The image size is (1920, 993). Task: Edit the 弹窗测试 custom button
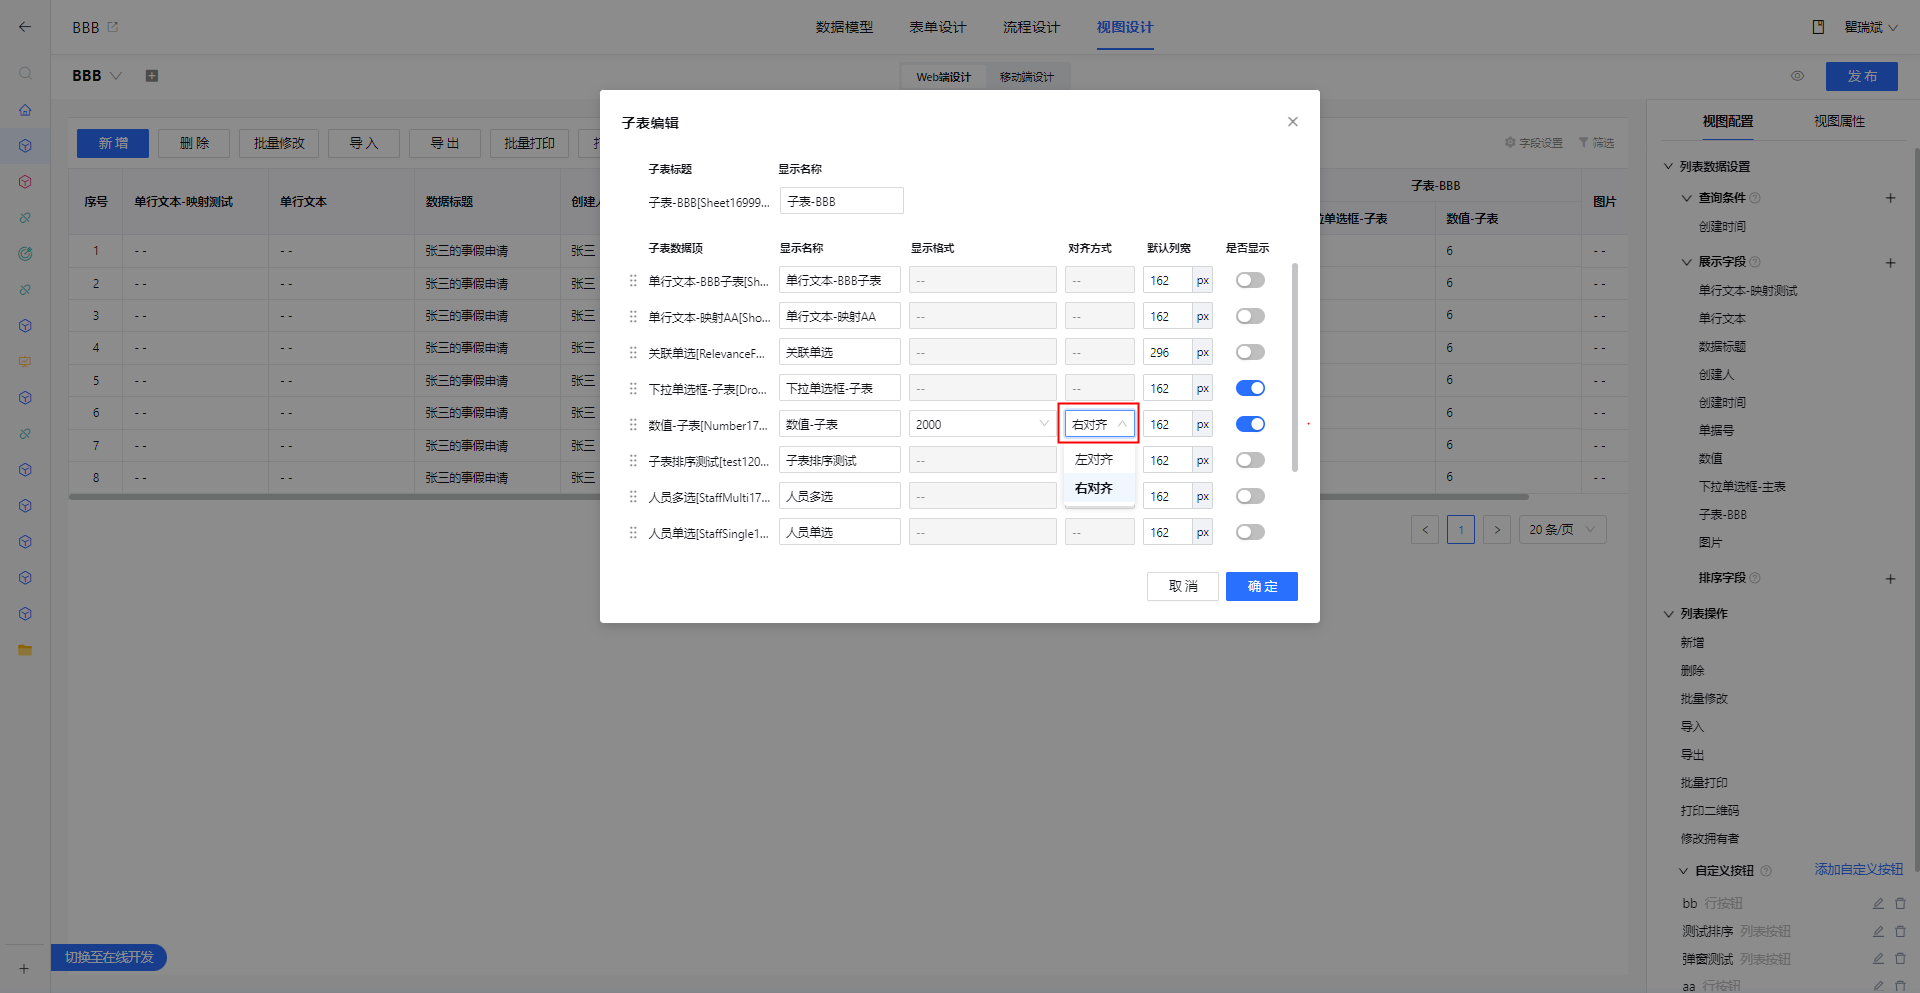click(x=1878, y=960)
